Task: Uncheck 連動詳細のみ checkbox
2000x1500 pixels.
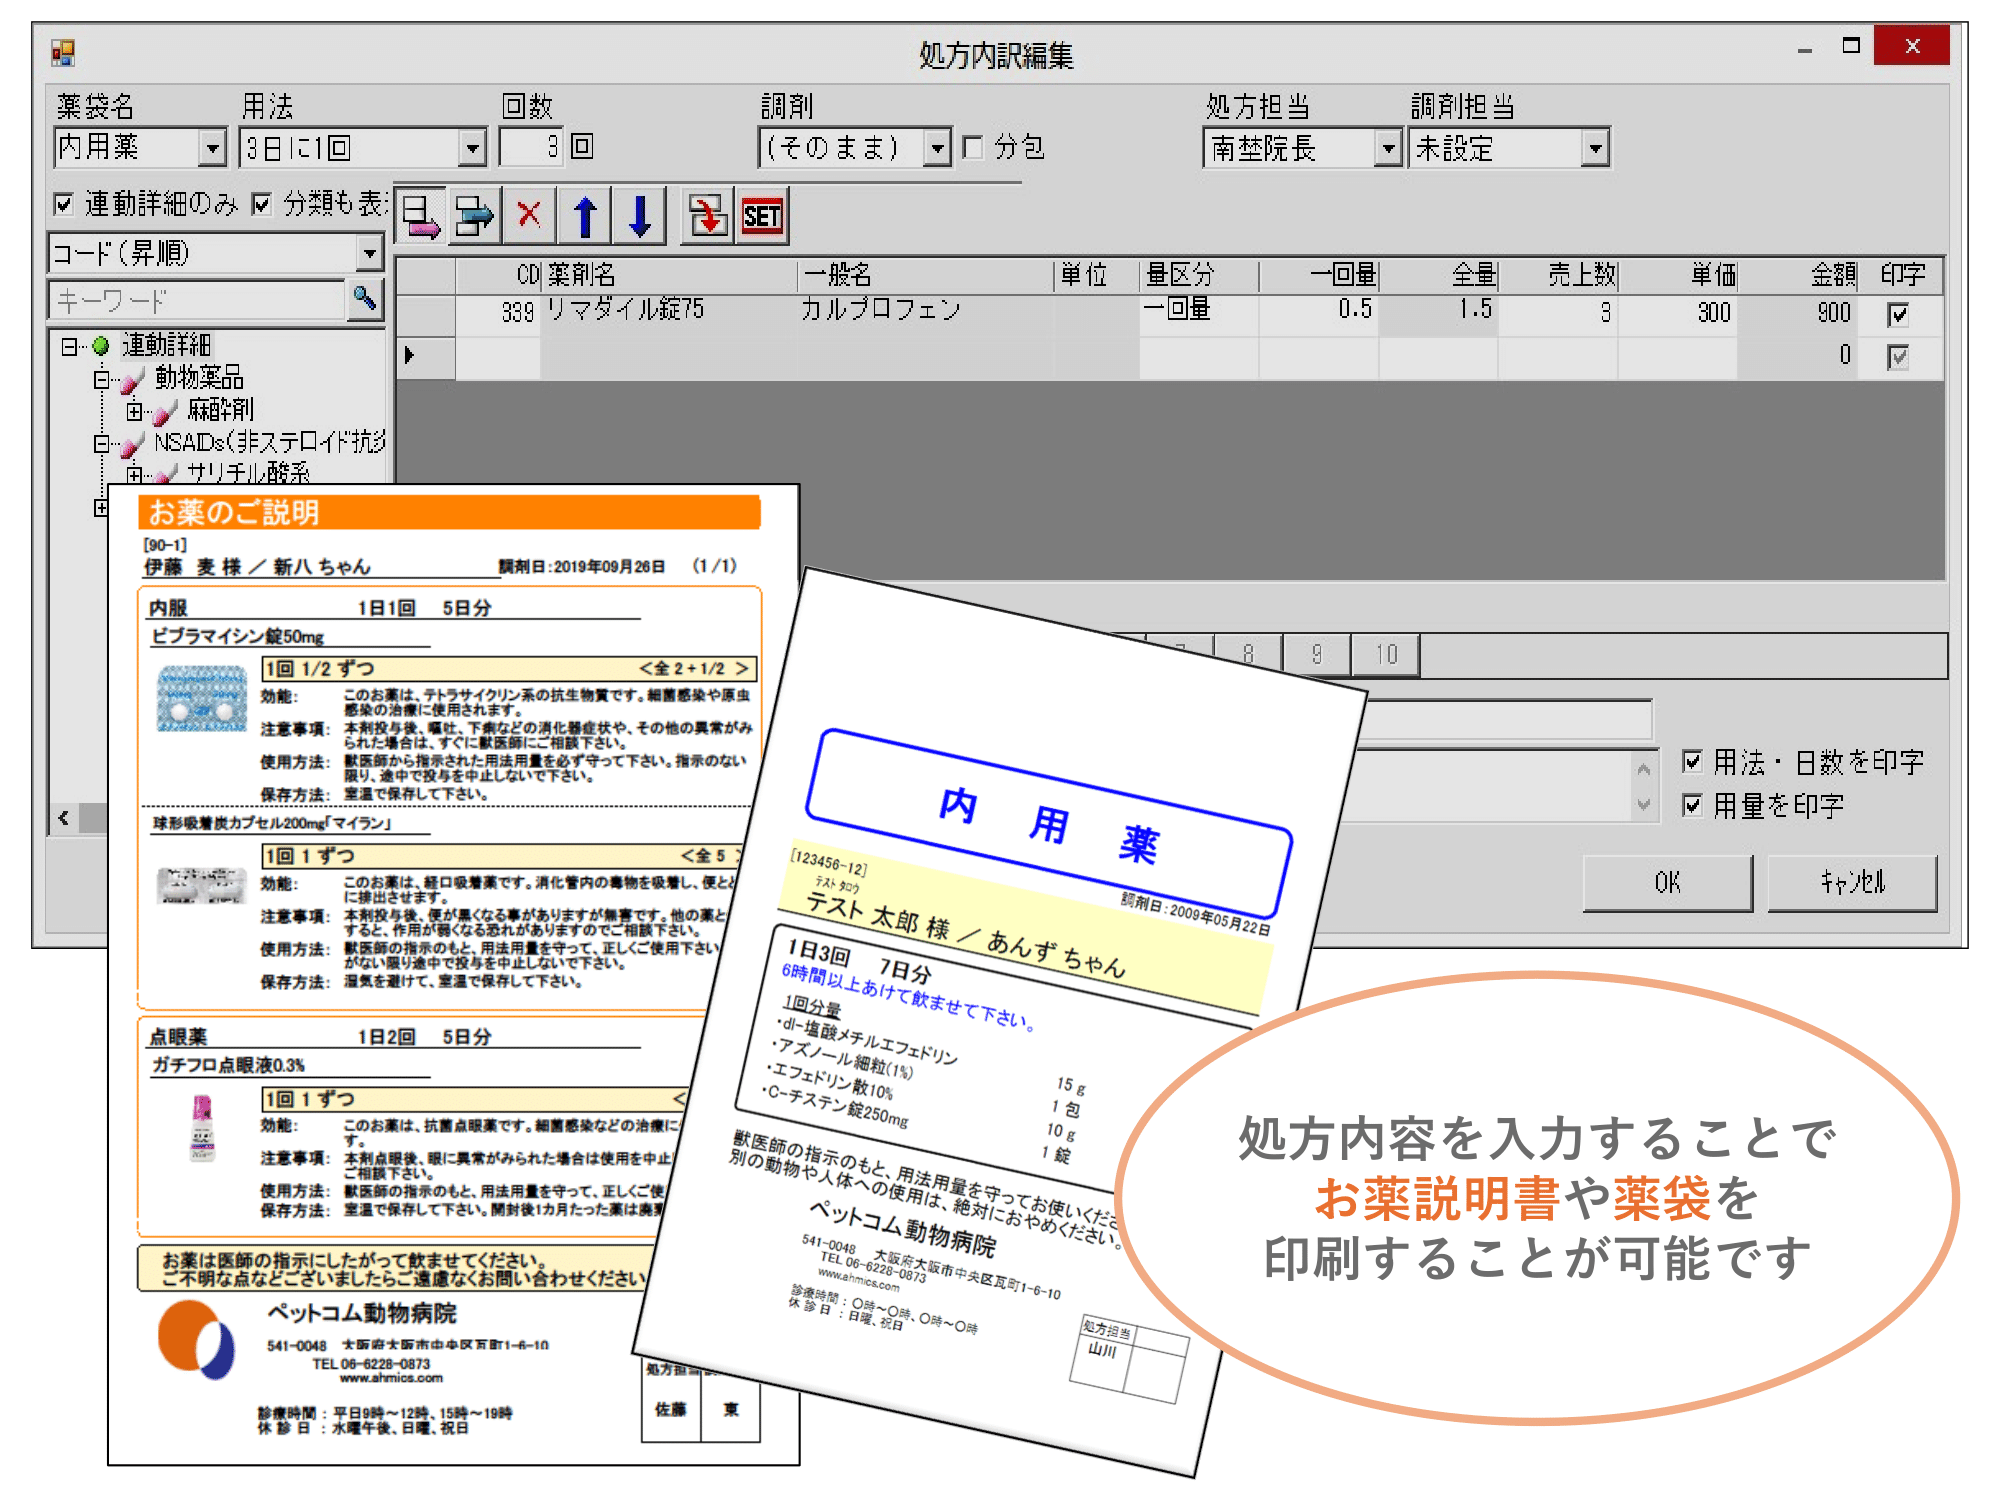Action: point(65,205)
